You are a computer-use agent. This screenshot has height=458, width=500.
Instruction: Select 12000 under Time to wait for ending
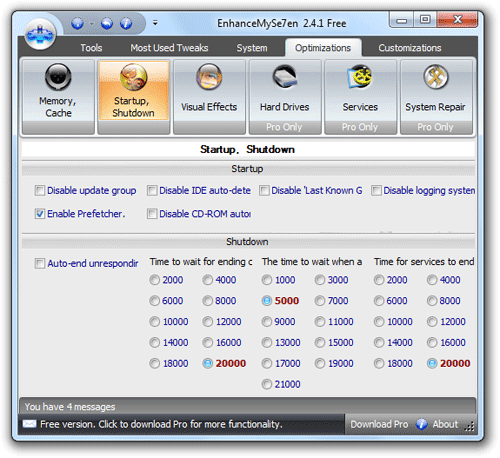(x=207, y=322)
